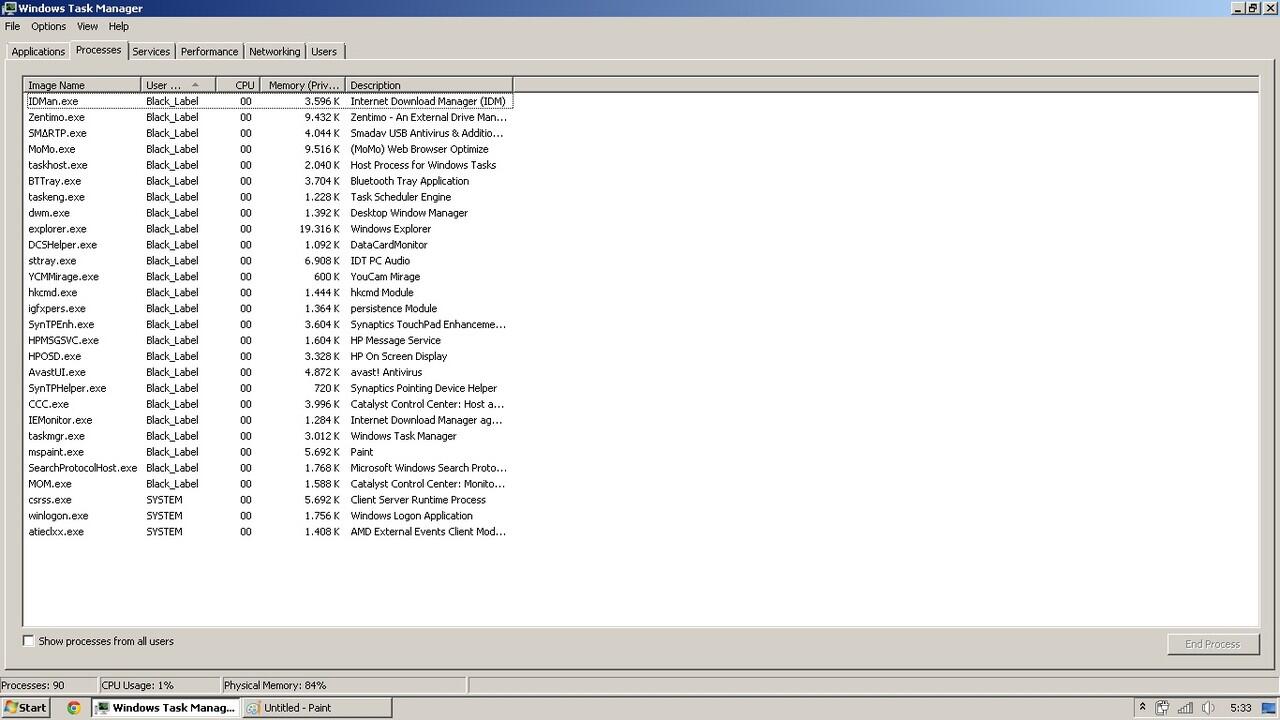The image size is (1280, 720).
Task: Open the Help menu
Action: point(119,26)
